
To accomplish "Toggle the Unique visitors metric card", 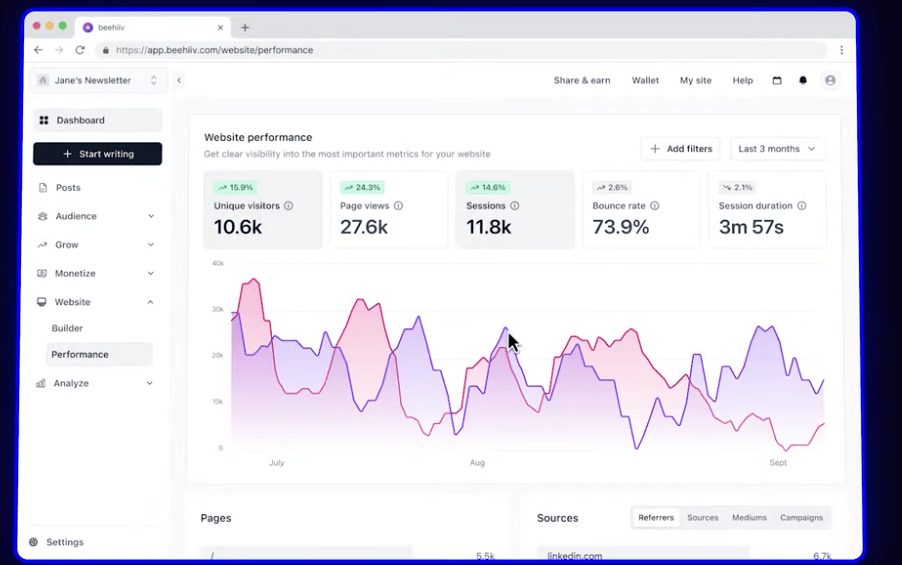I will (x=262, y=210).
